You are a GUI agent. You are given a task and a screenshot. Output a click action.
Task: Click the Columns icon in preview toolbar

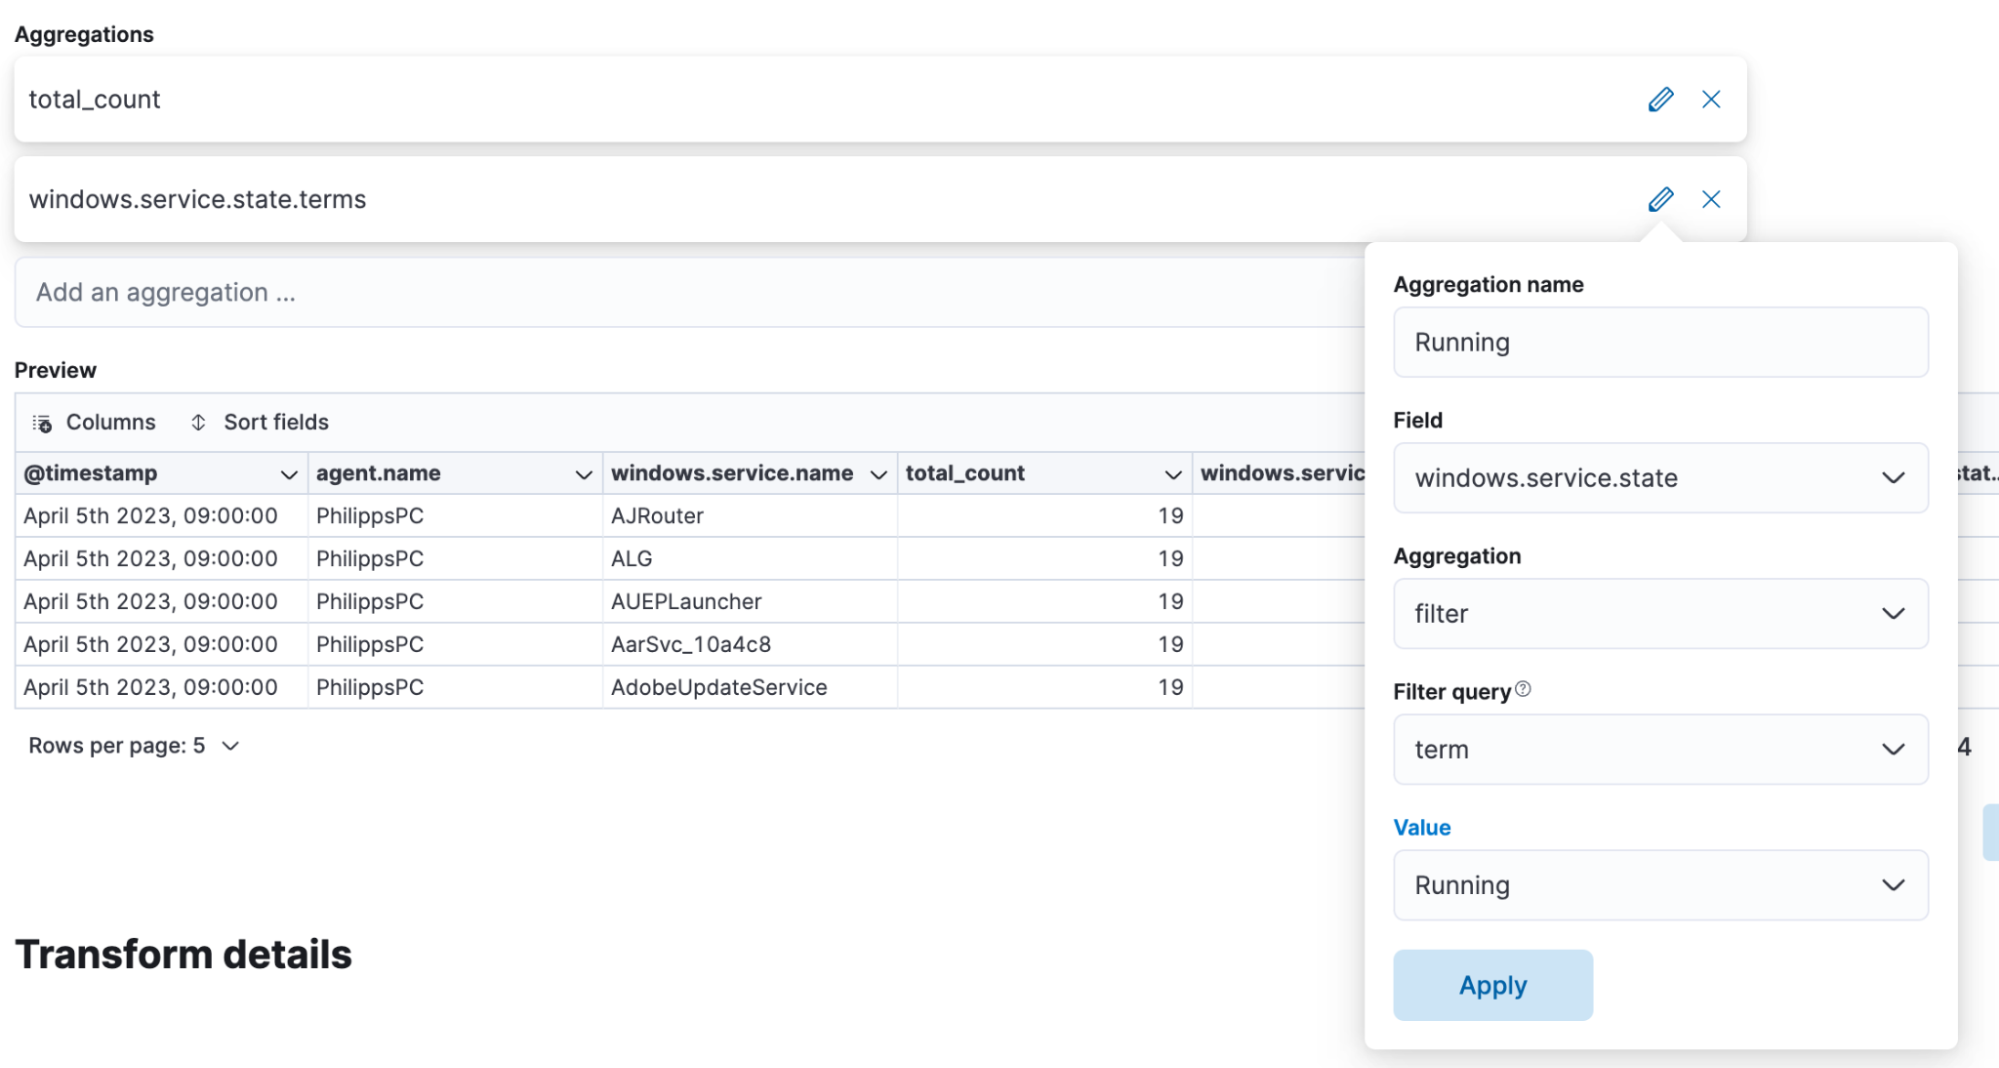[x=42, y=423]
